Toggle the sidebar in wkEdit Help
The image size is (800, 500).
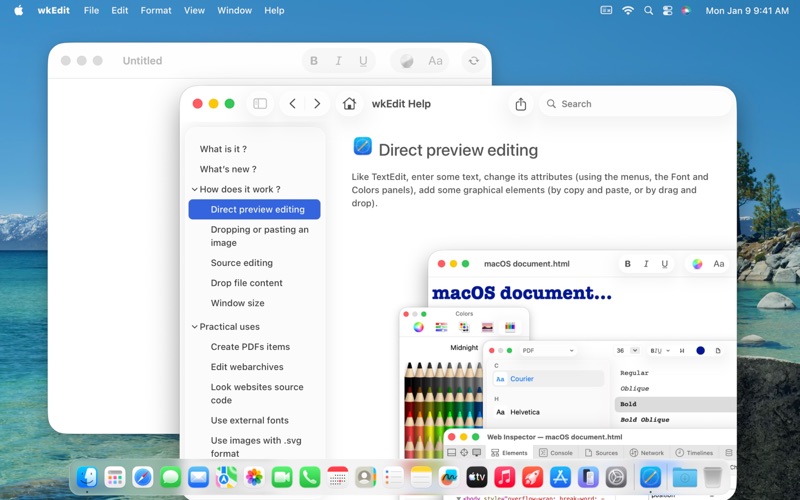pos(260,104)
